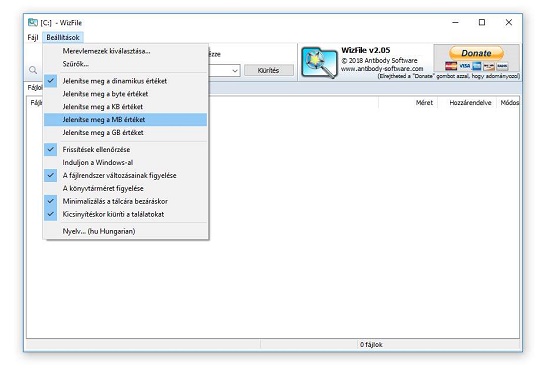Click the WizFile title bar app icon
Screen dimensions: 550x371
click(33, 22)
